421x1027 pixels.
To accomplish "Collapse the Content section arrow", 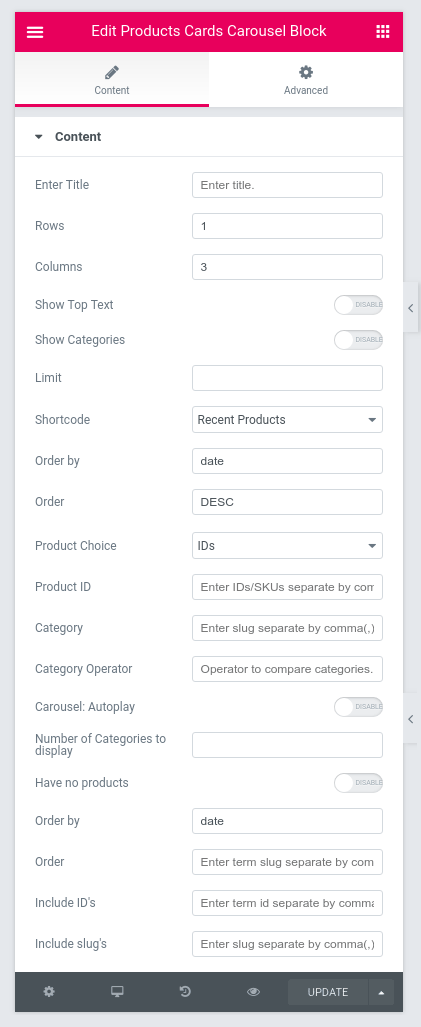I will pos(39,137).
